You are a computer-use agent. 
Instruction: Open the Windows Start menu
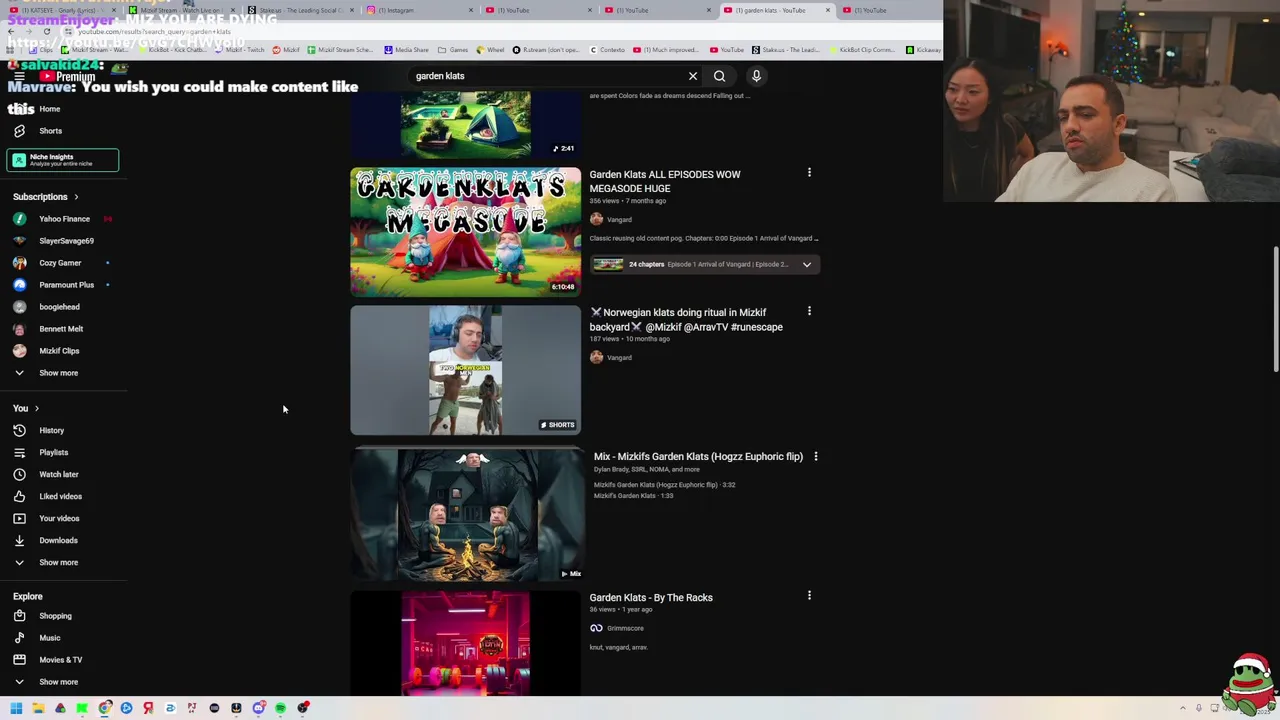click(16, 708)
